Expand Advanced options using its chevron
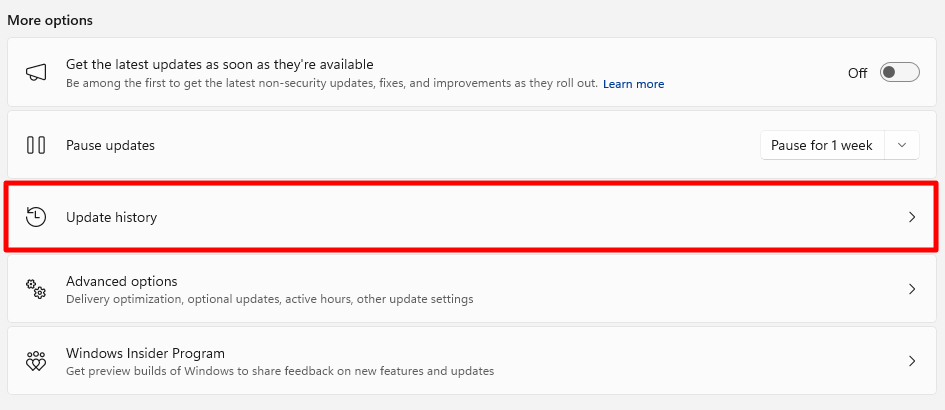This screenshot has width=945, height=410. (912, 289)
